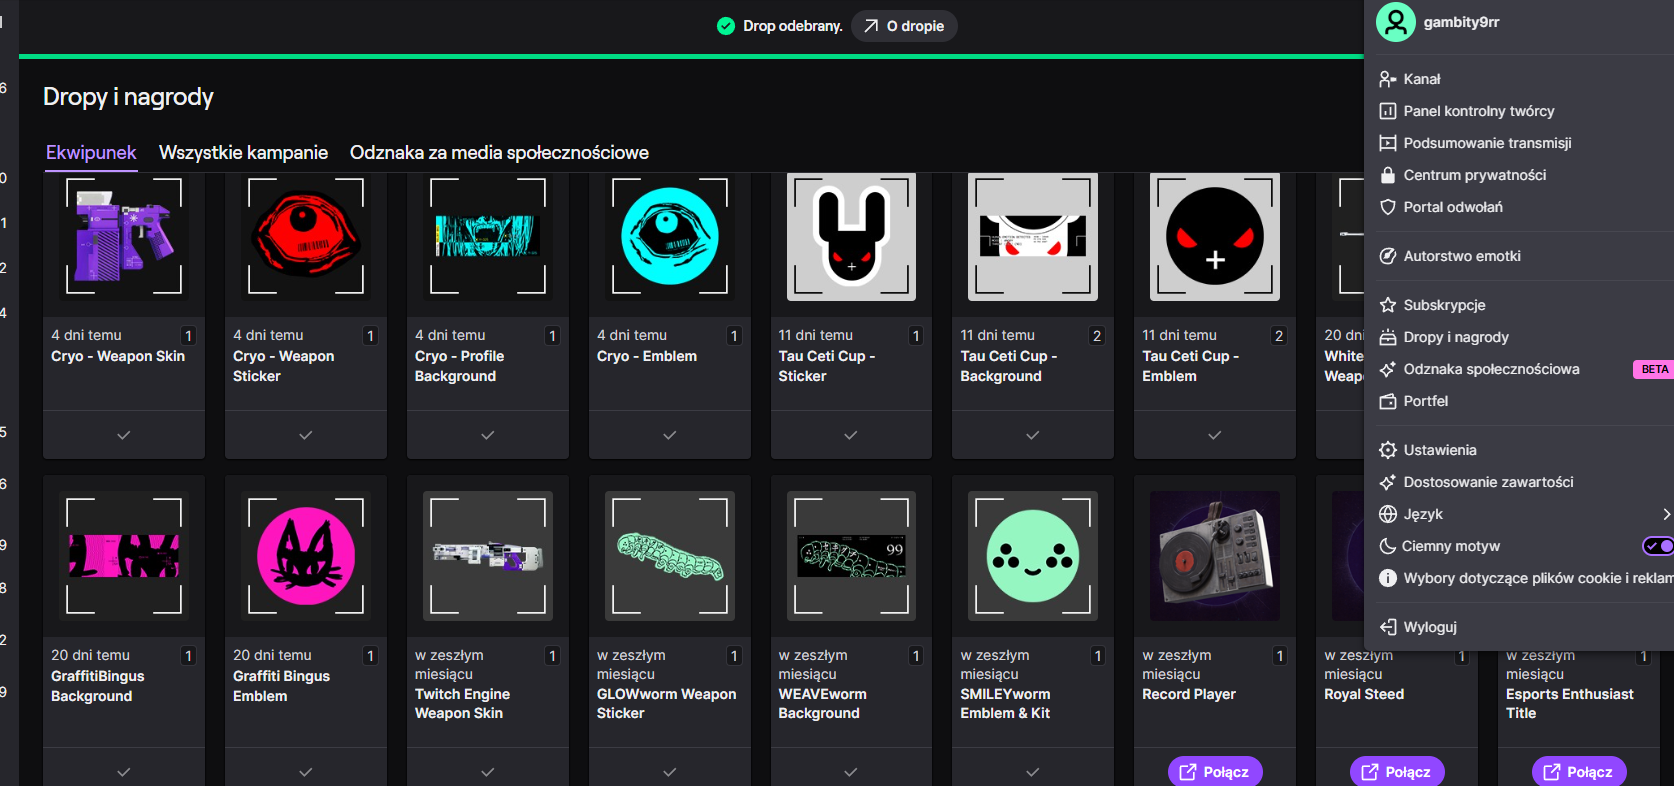
Task: Open Centrum prywatności with lock icon
Action: pyautogui.click(x=1474, y=175)
